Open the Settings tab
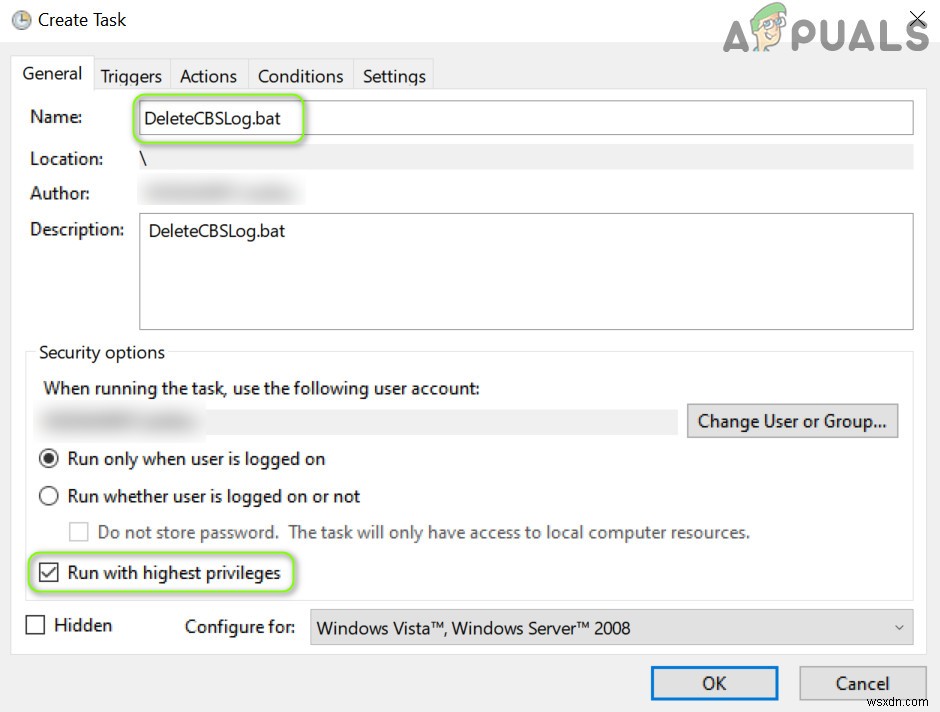 pos(394,76)
